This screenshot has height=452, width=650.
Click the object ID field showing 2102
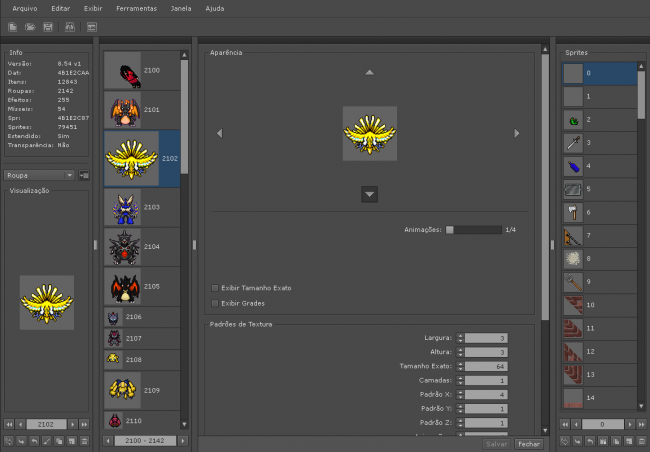pos(46,424)
